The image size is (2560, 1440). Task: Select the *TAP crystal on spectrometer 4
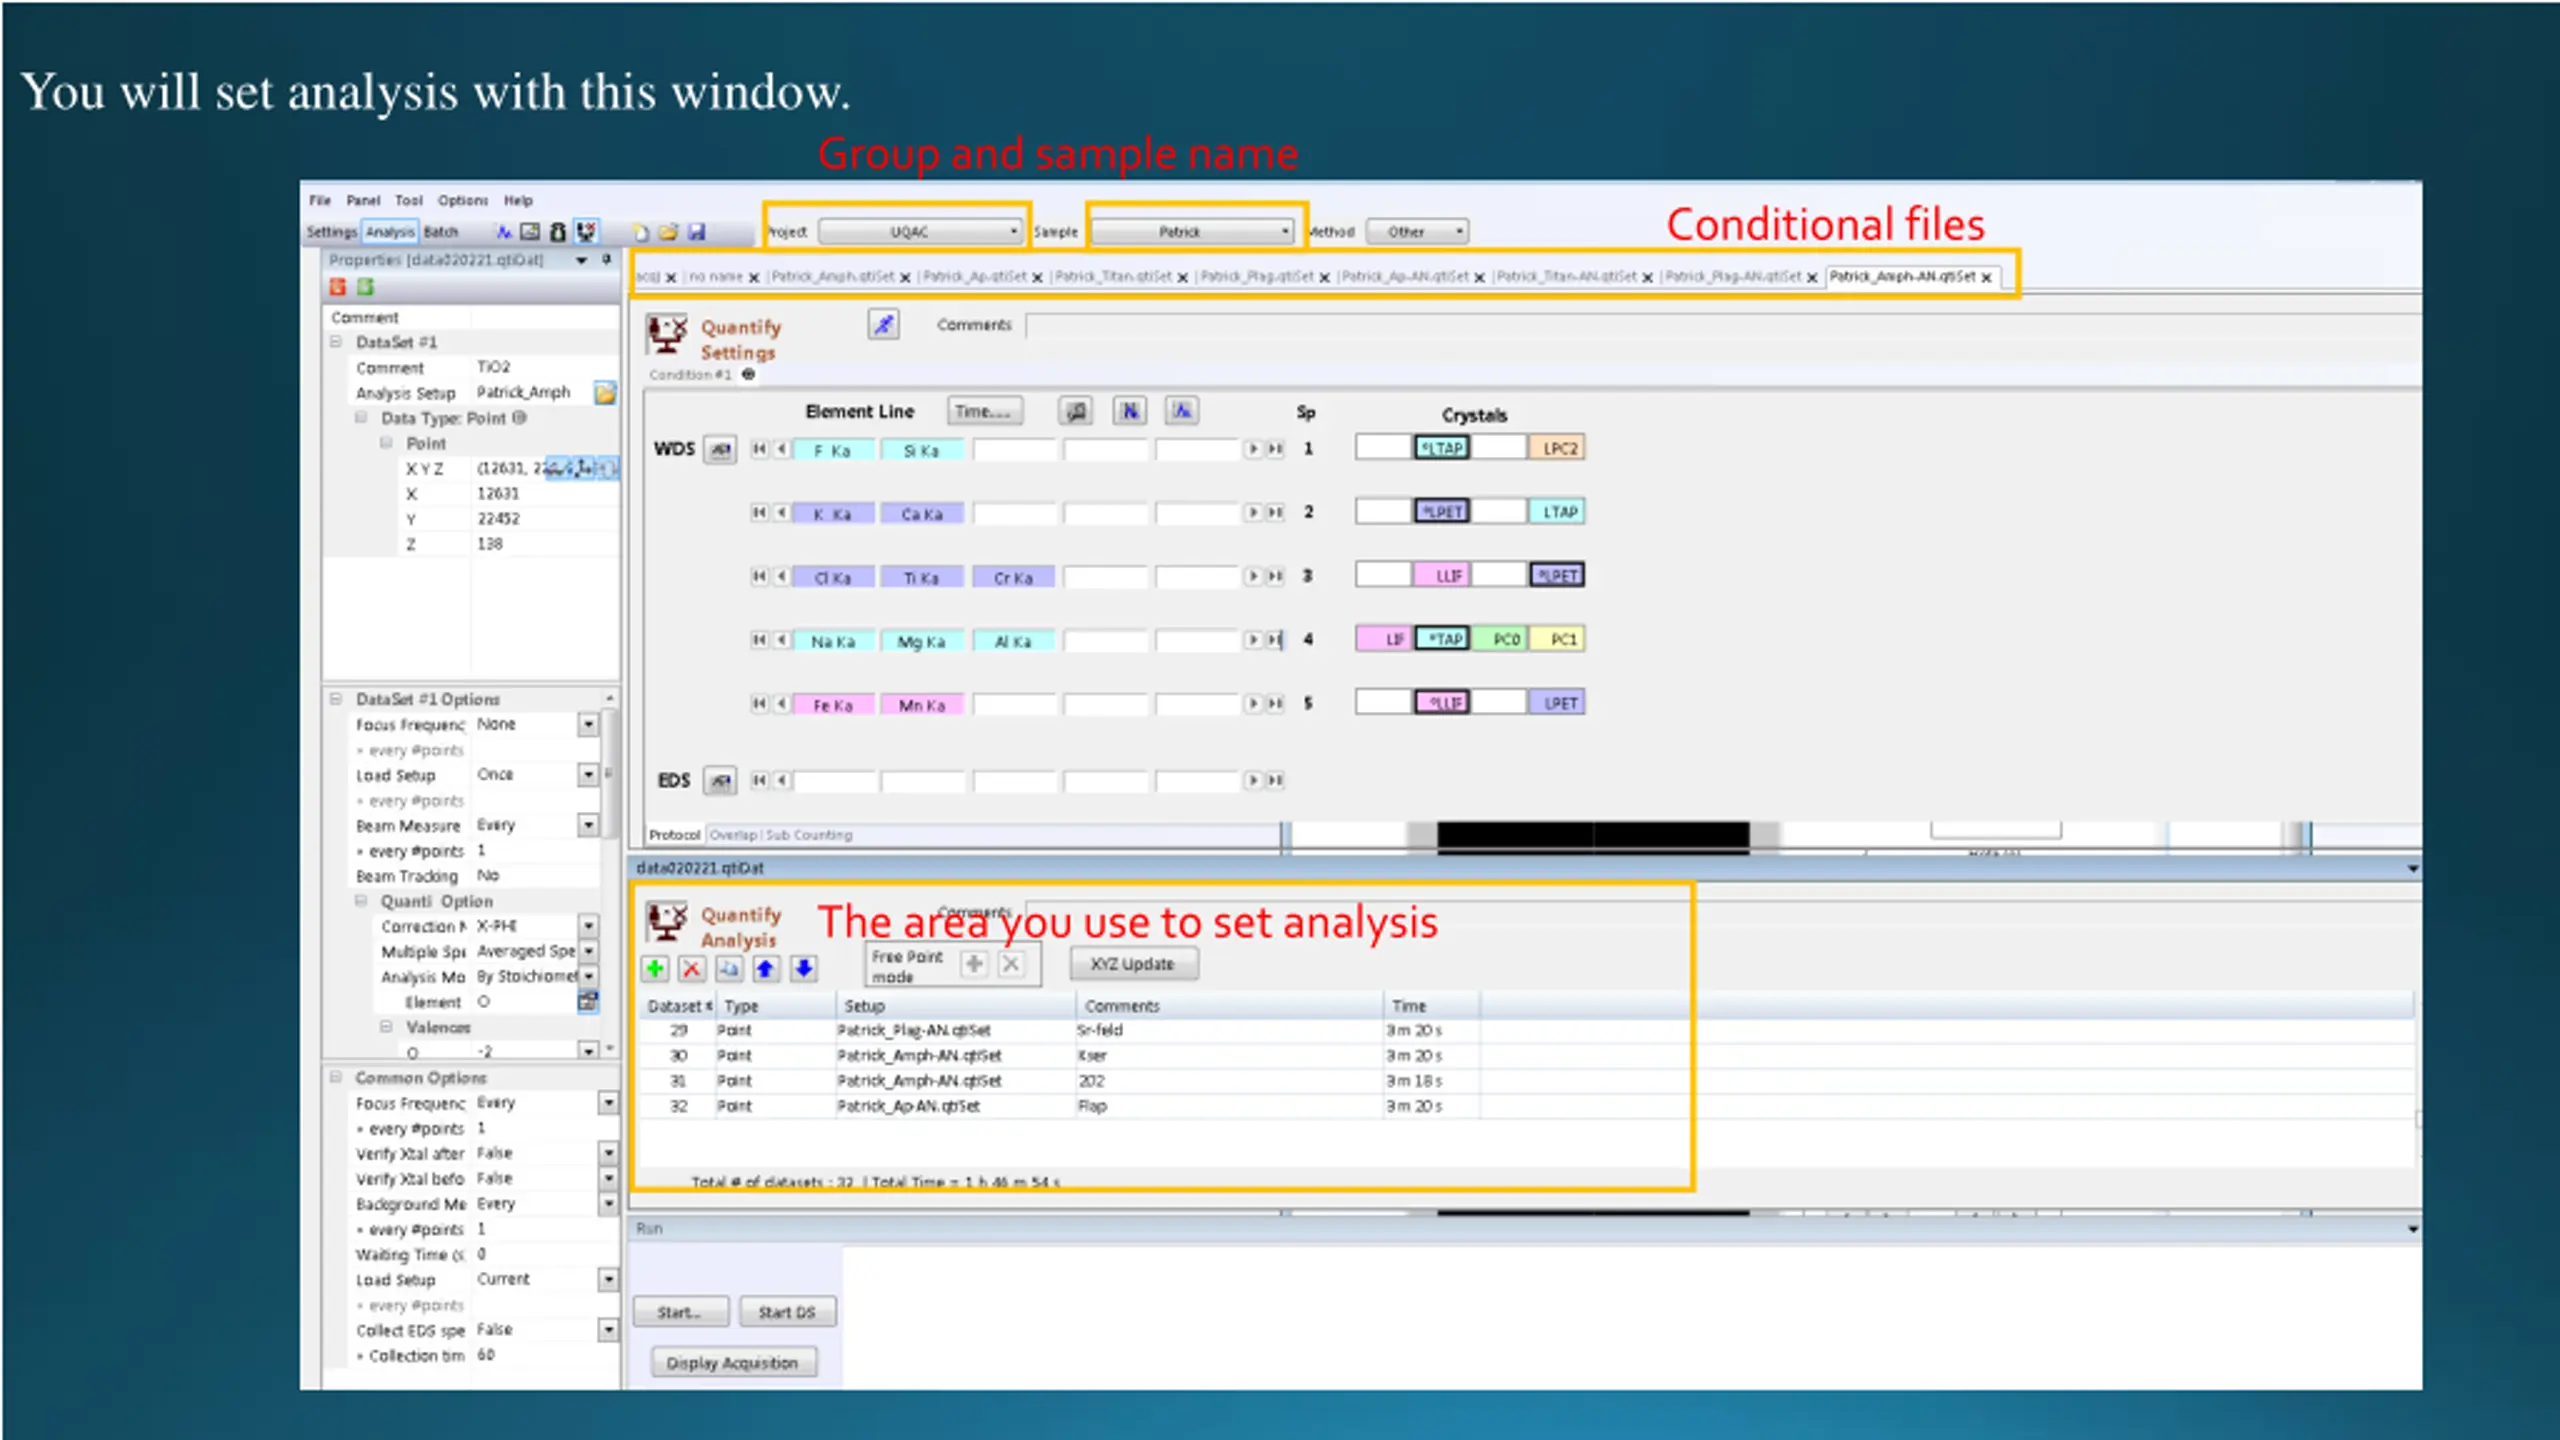(1442, 639)
